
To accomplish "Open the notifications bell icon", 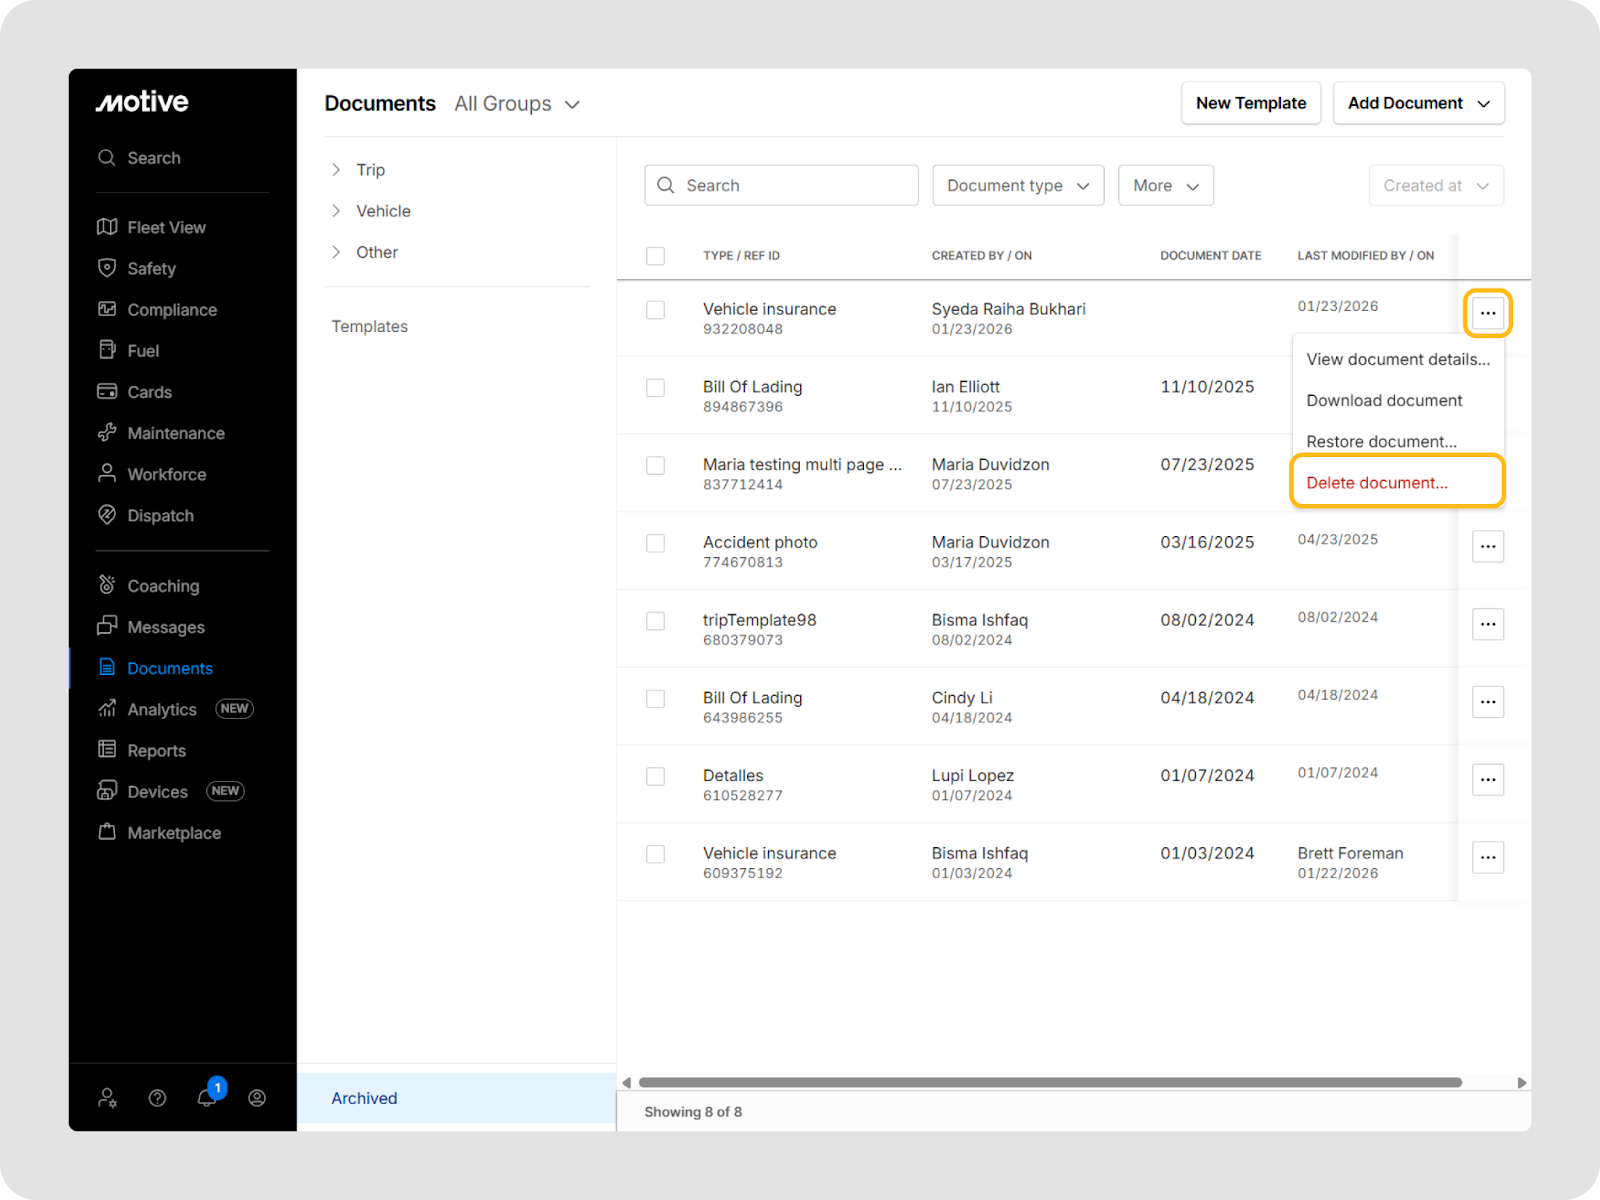I will [x=207, y=1098].
